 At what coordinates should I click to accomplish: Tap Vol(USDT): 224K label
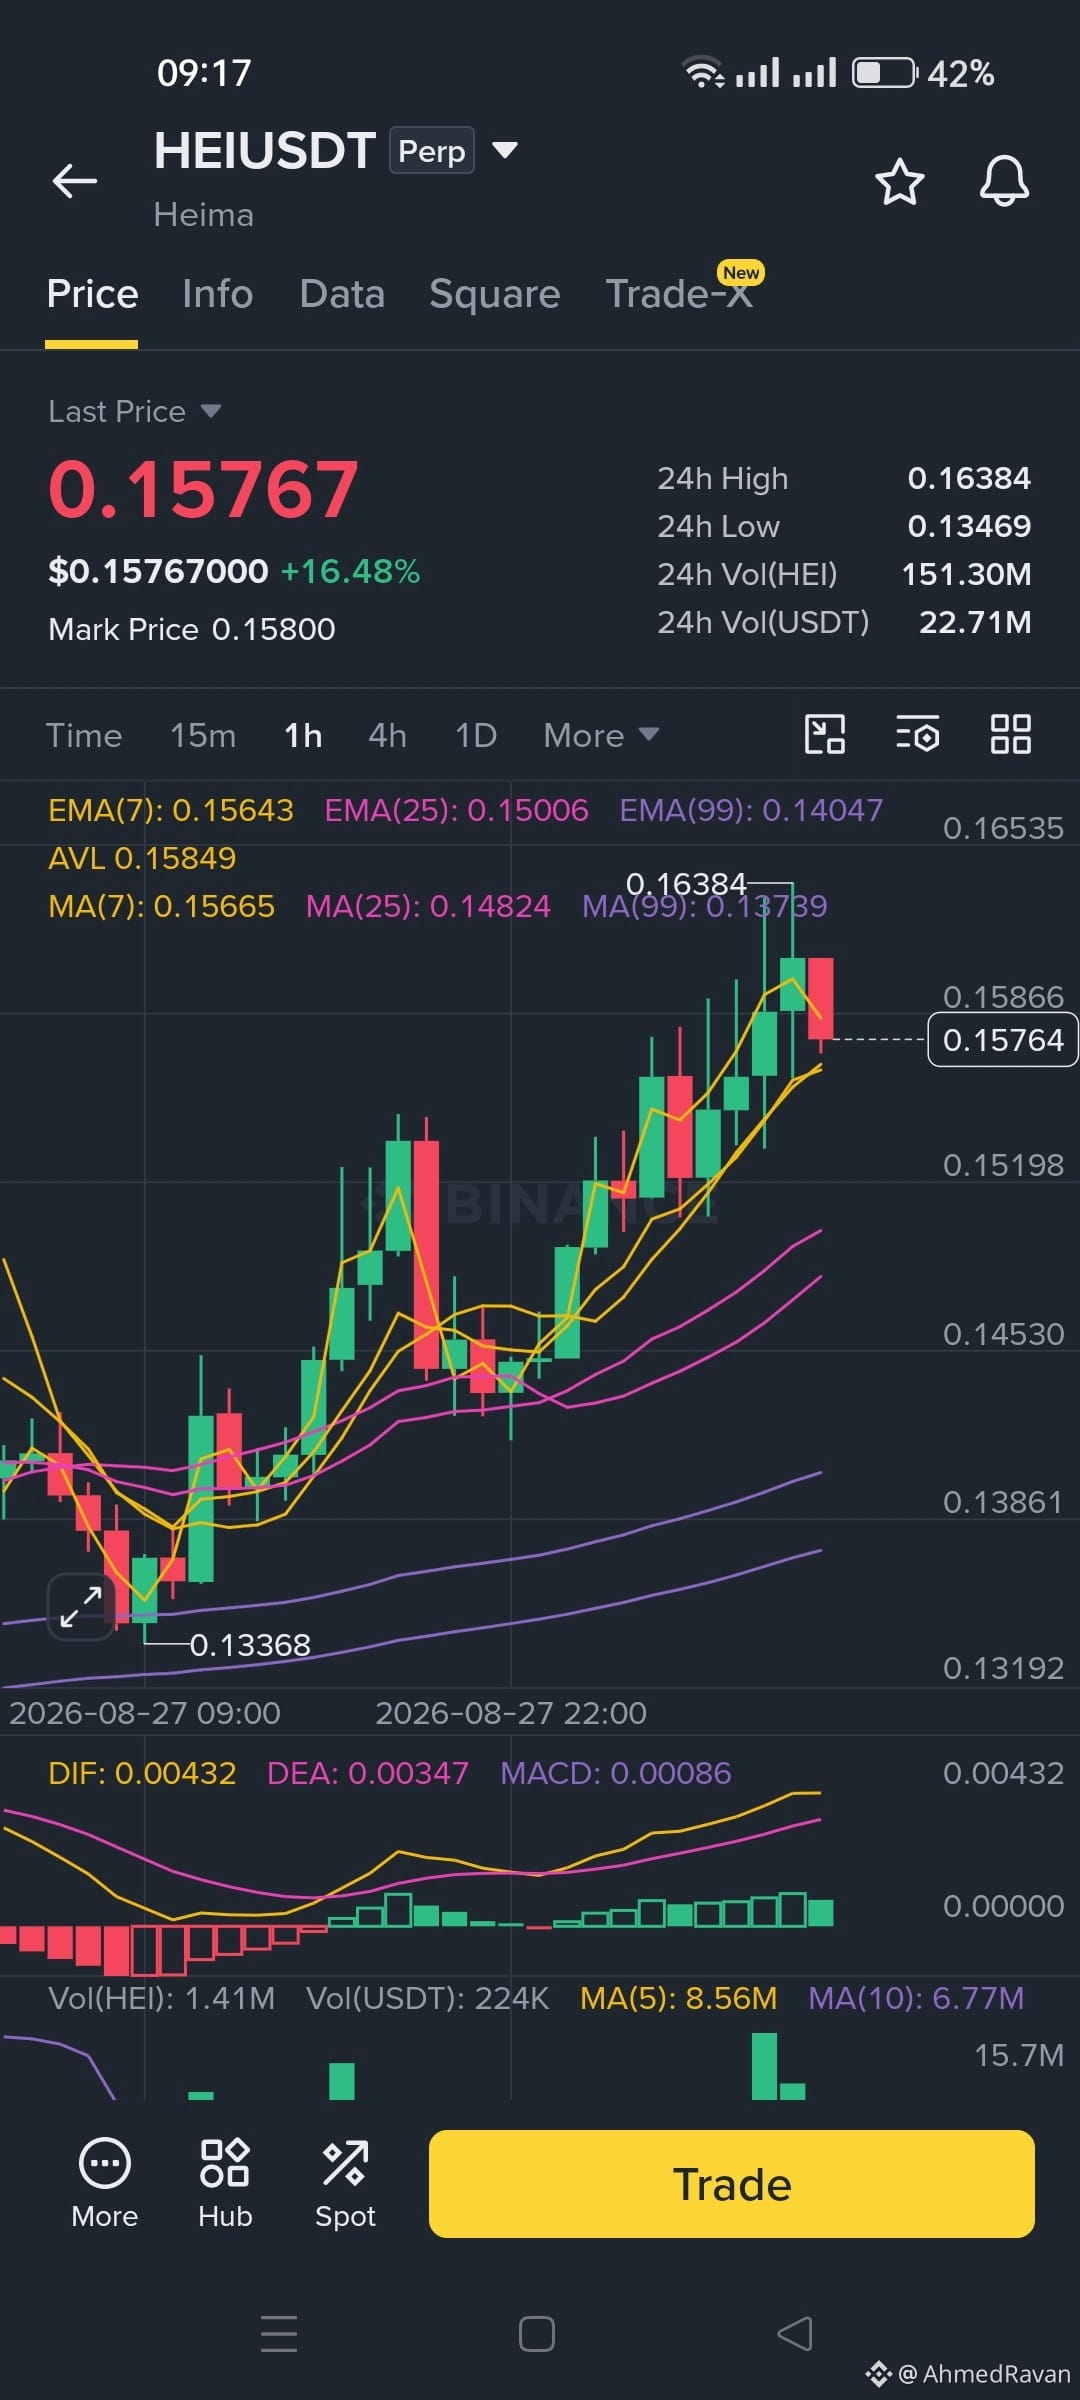point(427,1998)
